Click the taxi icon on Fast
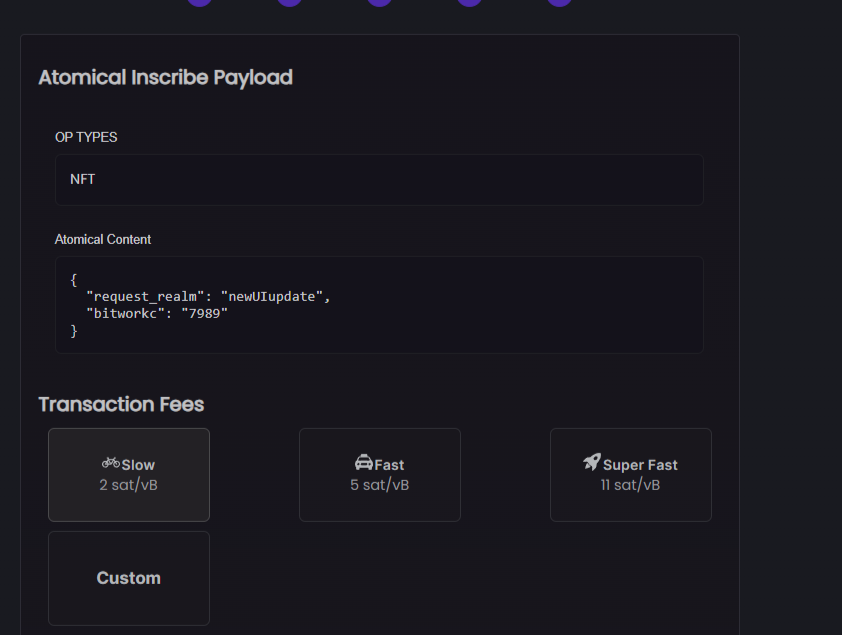The image size is (842, 635). pos(364,462)
